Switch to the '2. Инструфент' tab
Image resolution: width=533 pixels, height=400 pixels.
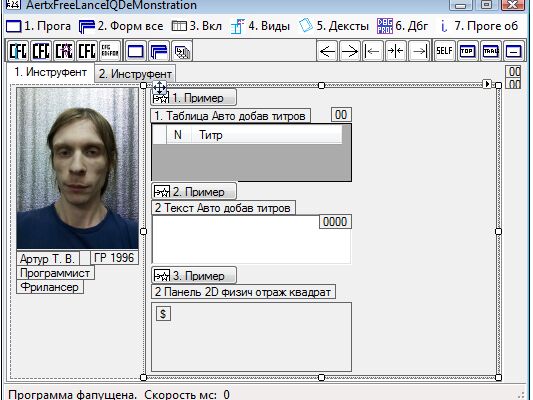coord(135,74)
